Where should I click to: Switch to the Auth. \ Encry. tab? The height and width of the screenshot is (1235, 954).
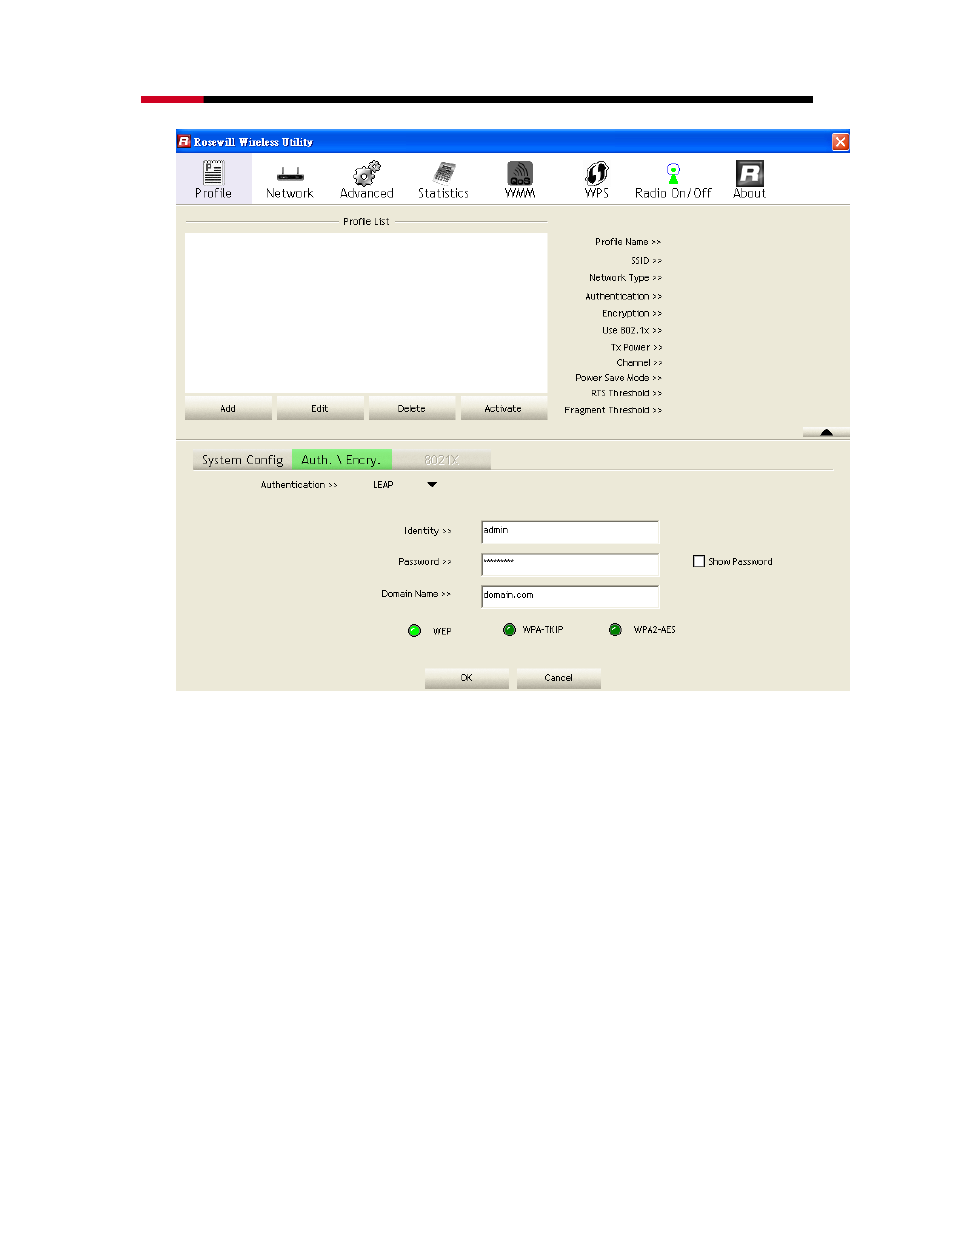coord(341,460)
